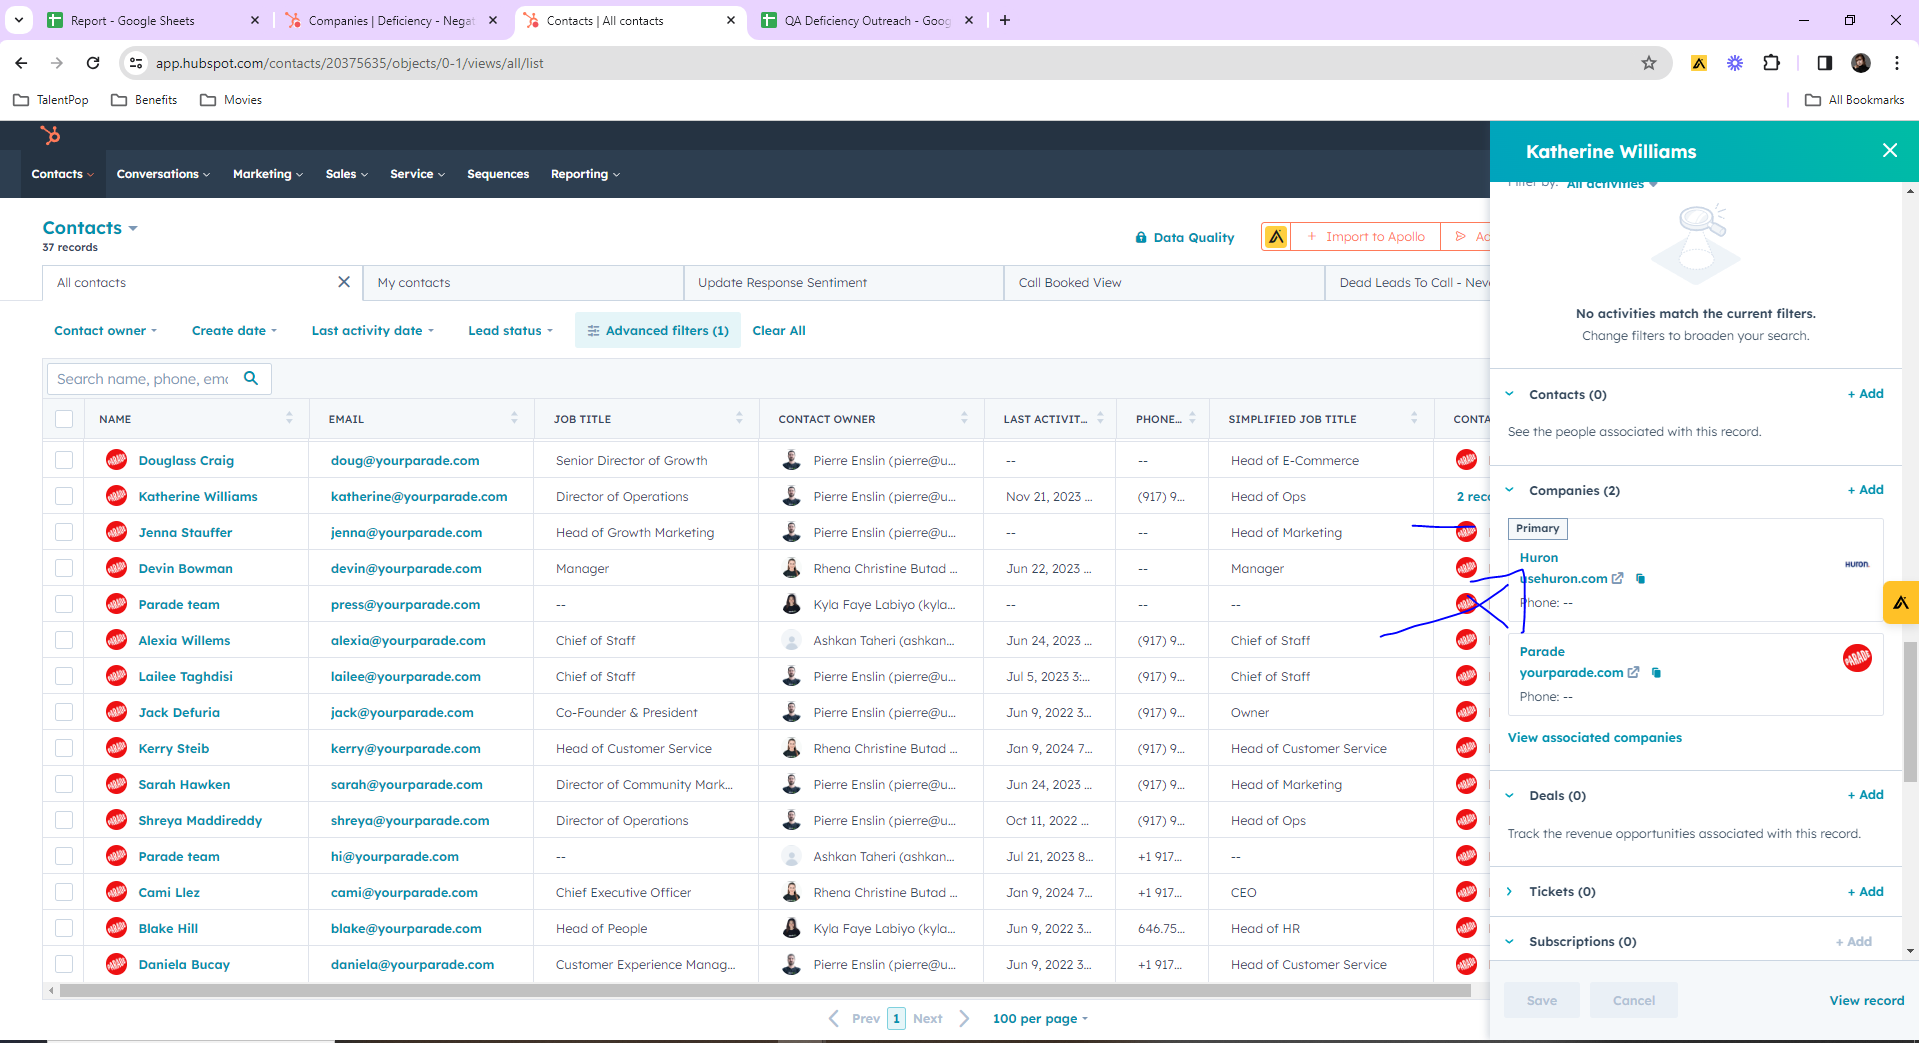Click View record link
The image size is (1919, 1043).
coord(1866,1000)
